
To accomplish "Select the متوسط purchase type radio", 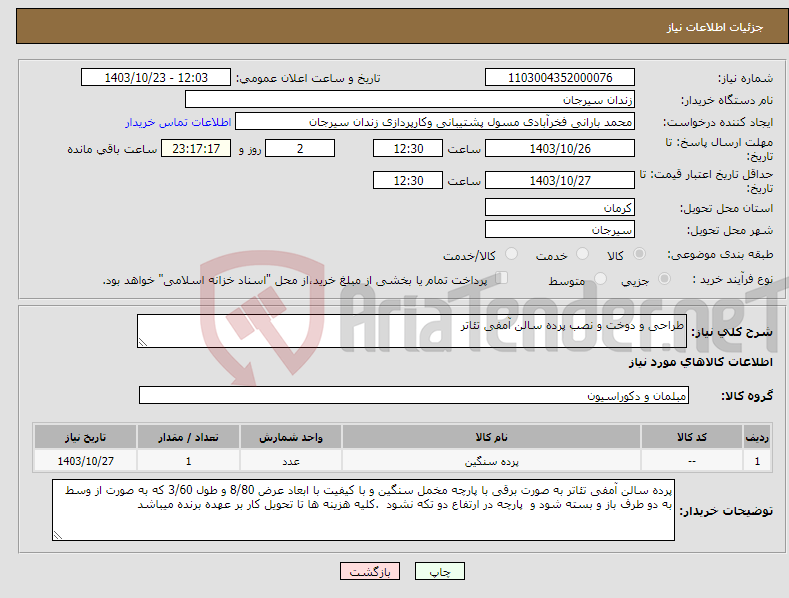I will point(600,278).
